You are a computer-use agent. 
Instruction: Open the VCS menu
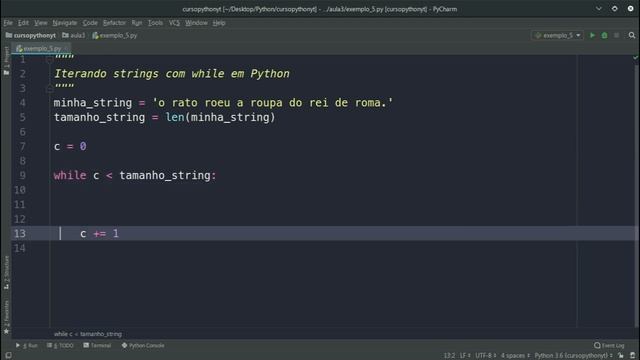tap(174, 23)
